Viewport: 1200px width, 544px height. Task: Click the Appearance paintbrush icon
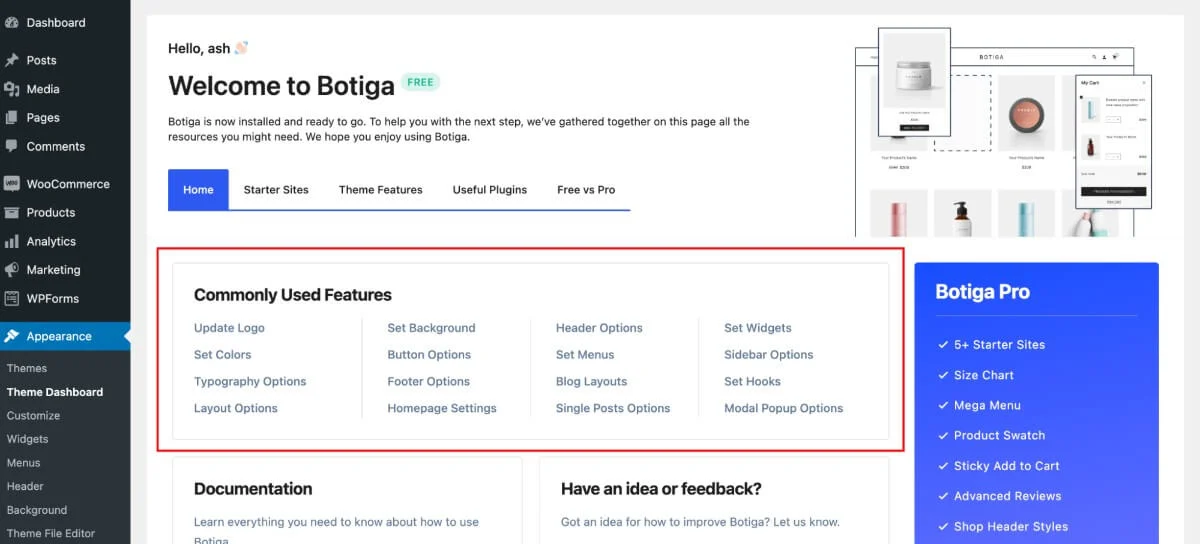[12, 336]
